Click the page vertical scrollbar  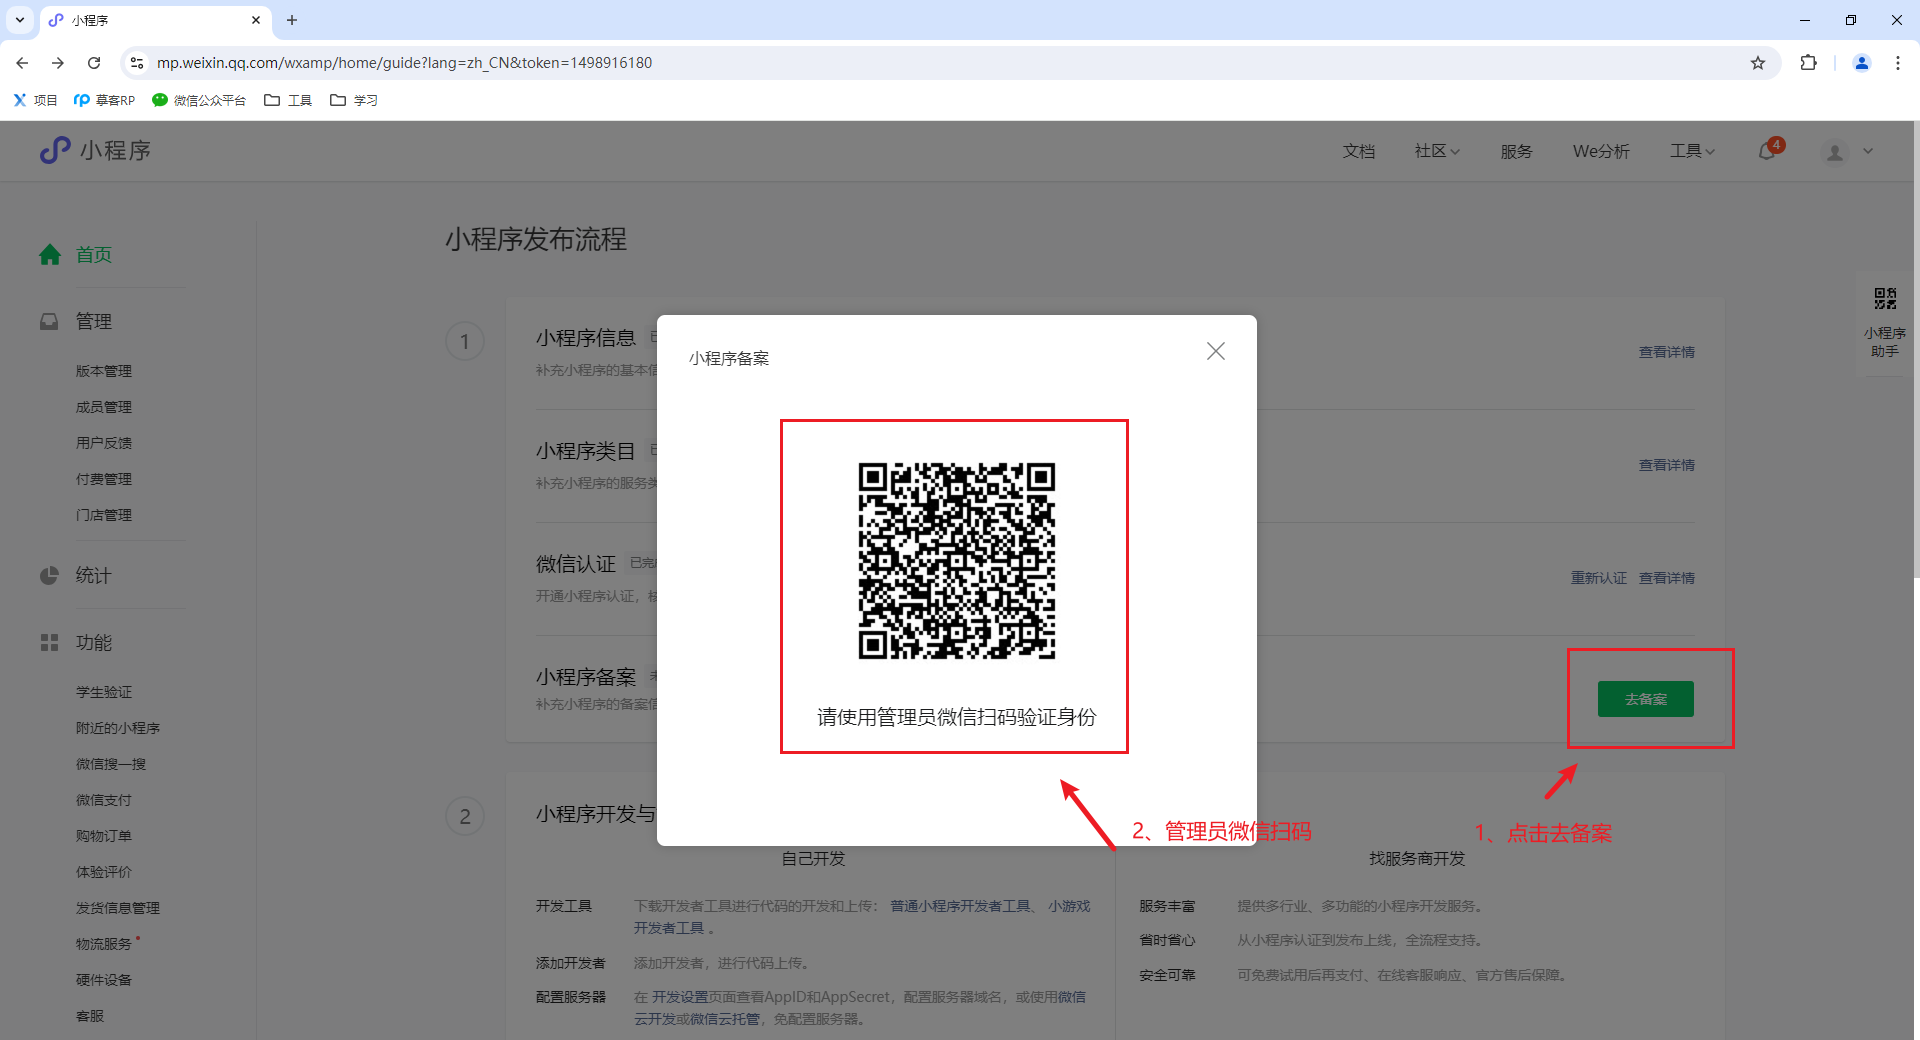[x=1916, y=350]
